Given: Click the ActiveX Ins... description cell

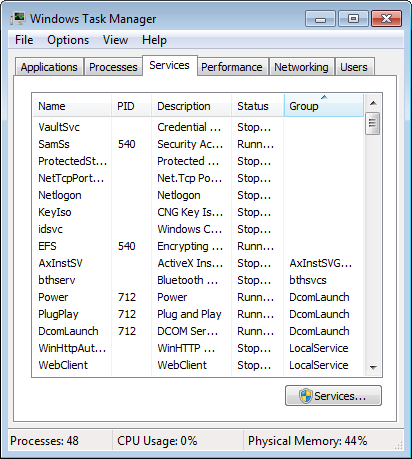Looking at the screenshot, I should 190,263.
